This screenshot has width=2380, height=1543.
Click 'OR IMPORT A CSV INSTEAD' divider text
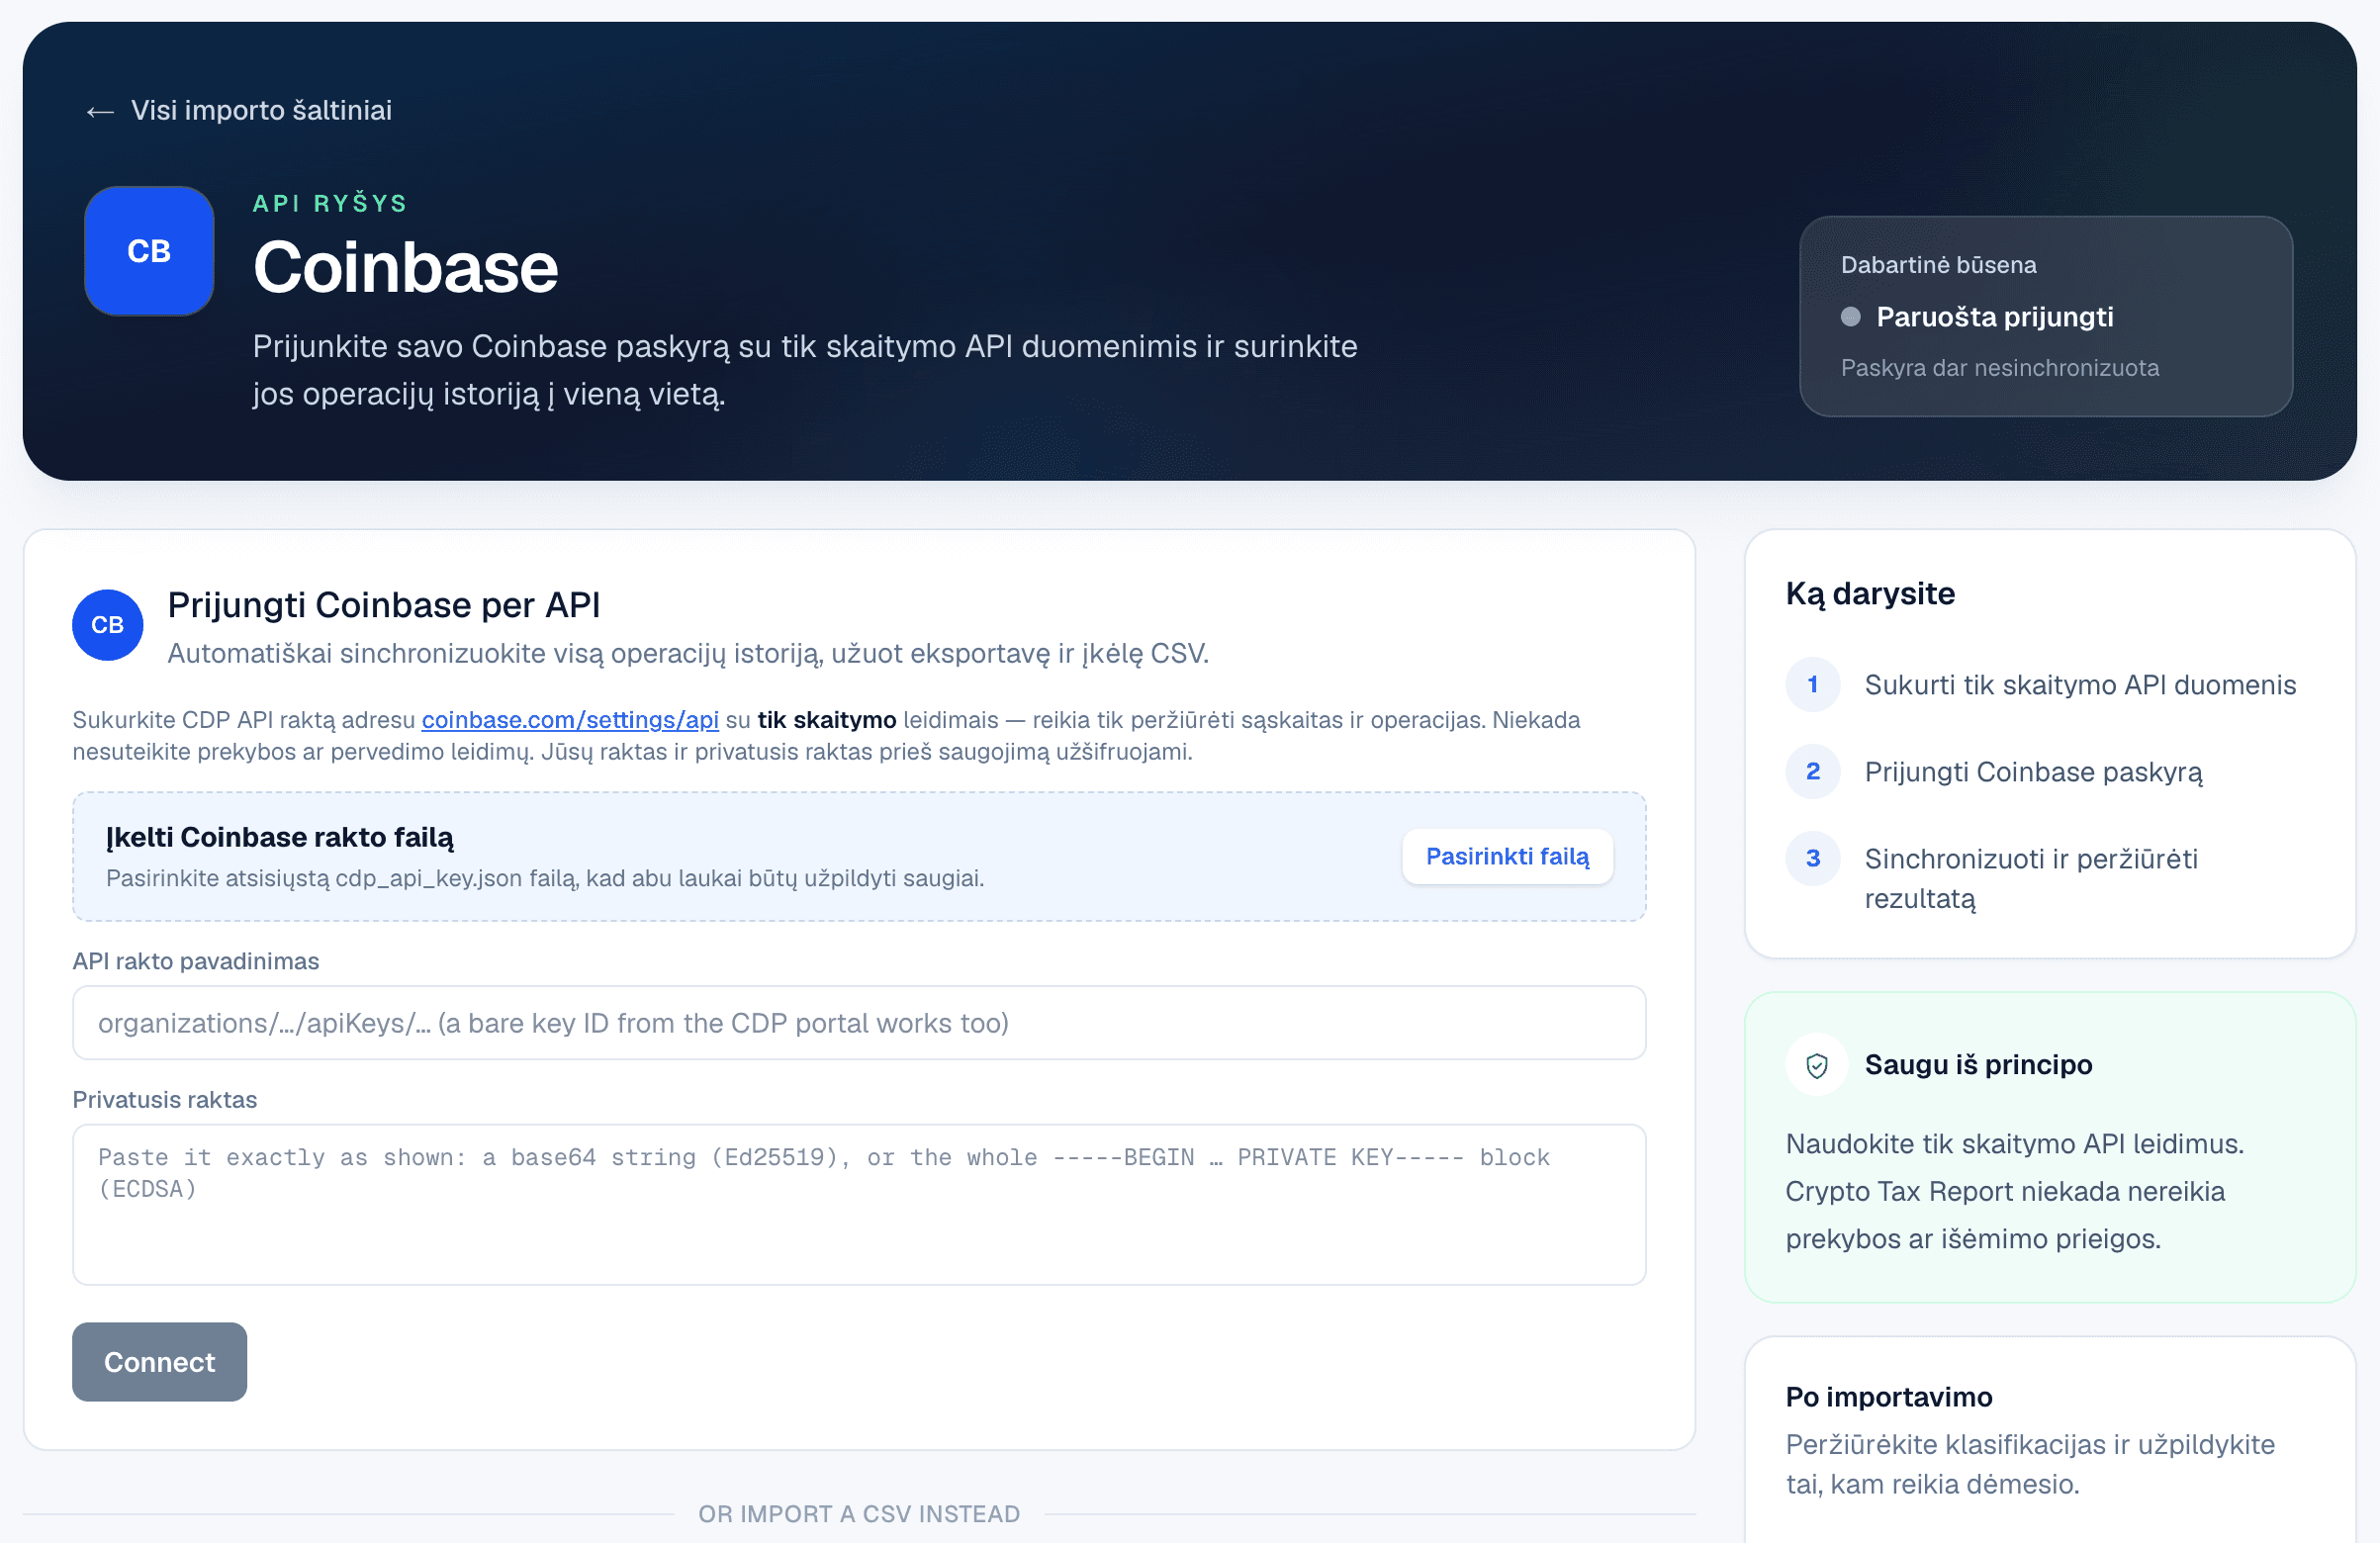pyautogui.click(x=859, y=1514)
